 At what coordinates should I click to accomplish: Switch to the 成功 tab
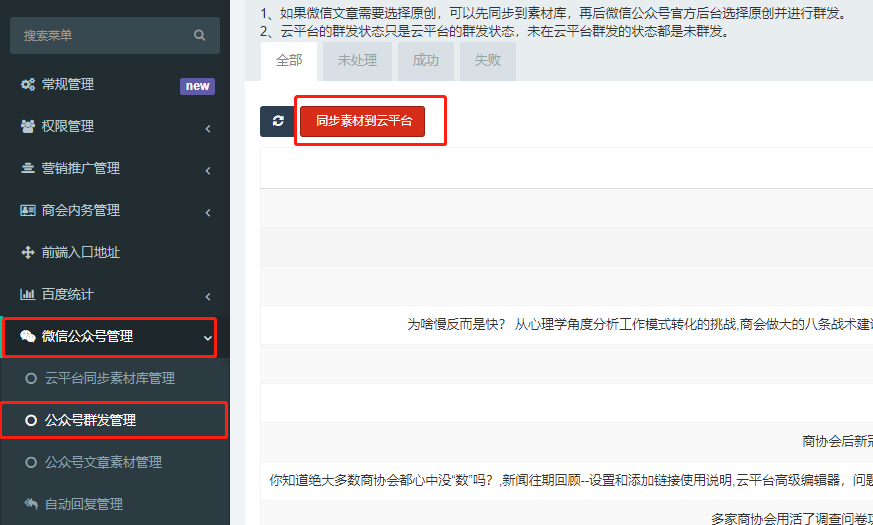click(x=425, y=61)
